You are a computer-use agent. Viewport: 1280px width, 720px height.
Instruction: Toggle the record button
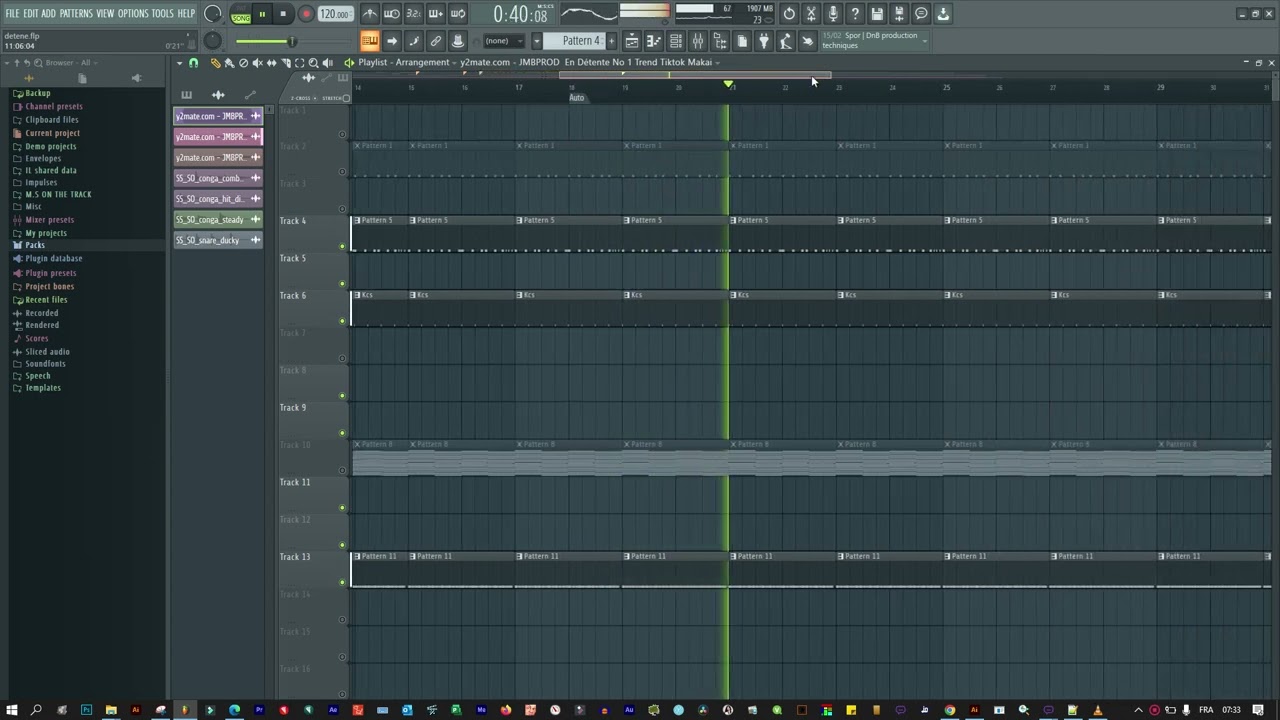click(306, 14)
